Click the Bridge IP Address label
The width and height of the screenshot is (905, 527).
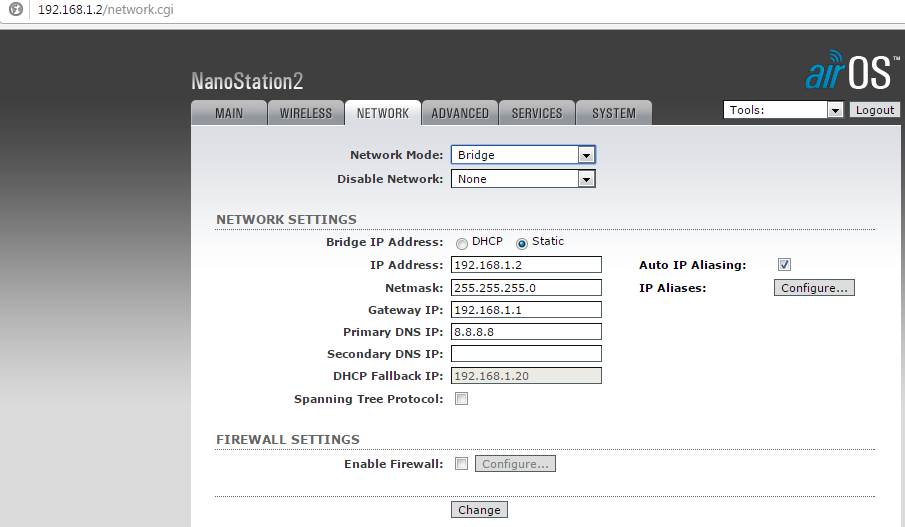(x=384, y=242)
